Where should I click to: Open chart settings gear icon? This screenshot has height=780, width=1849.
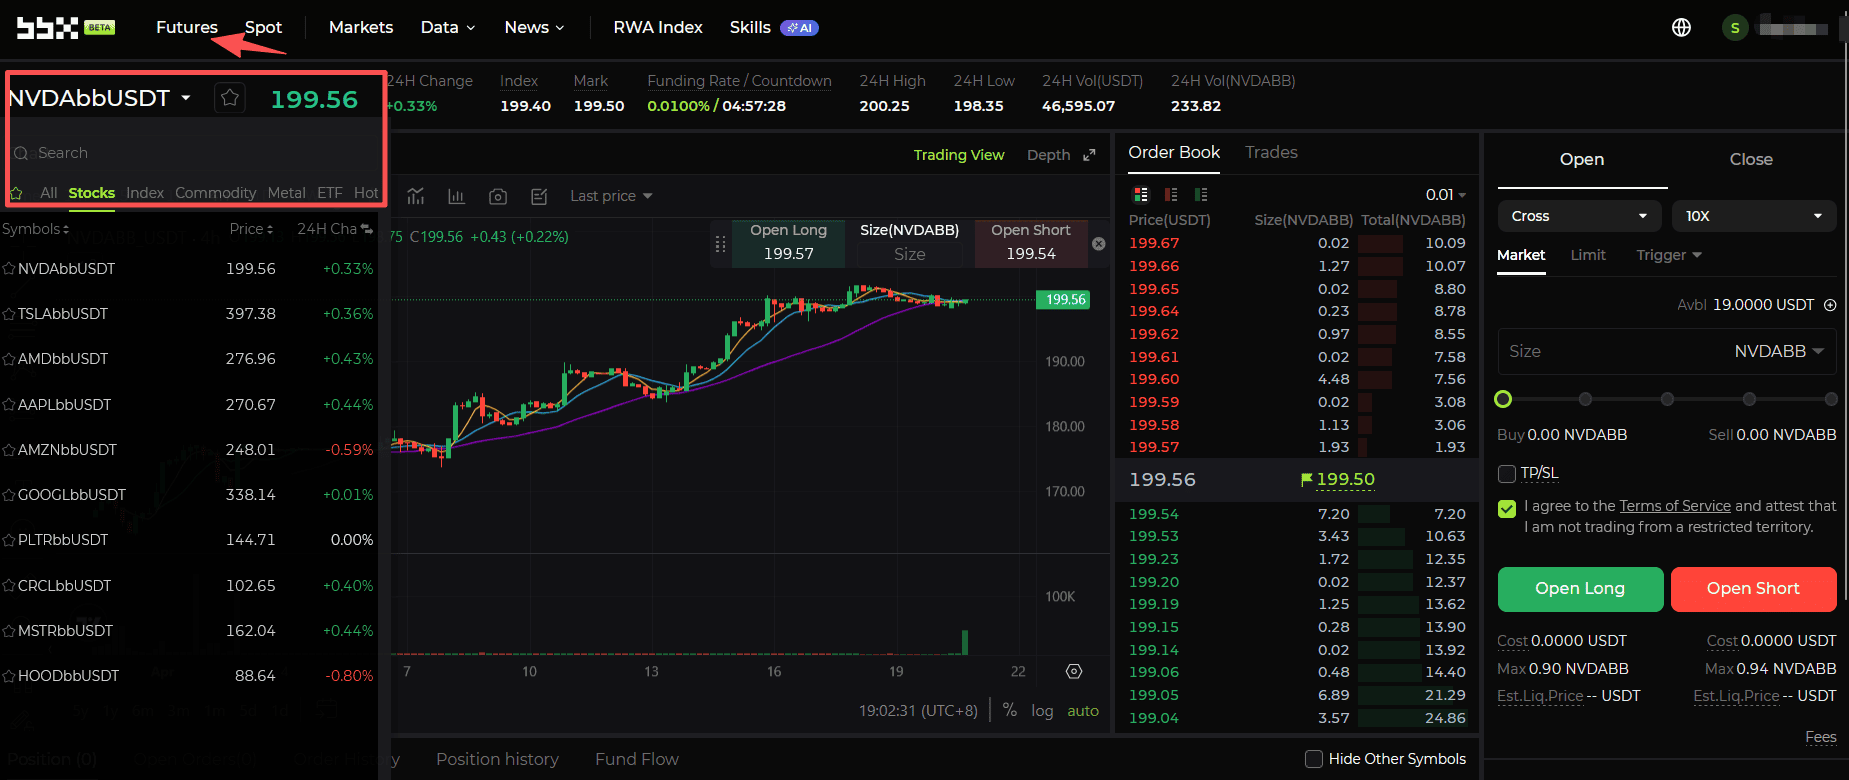click(x=1074, y=671)
